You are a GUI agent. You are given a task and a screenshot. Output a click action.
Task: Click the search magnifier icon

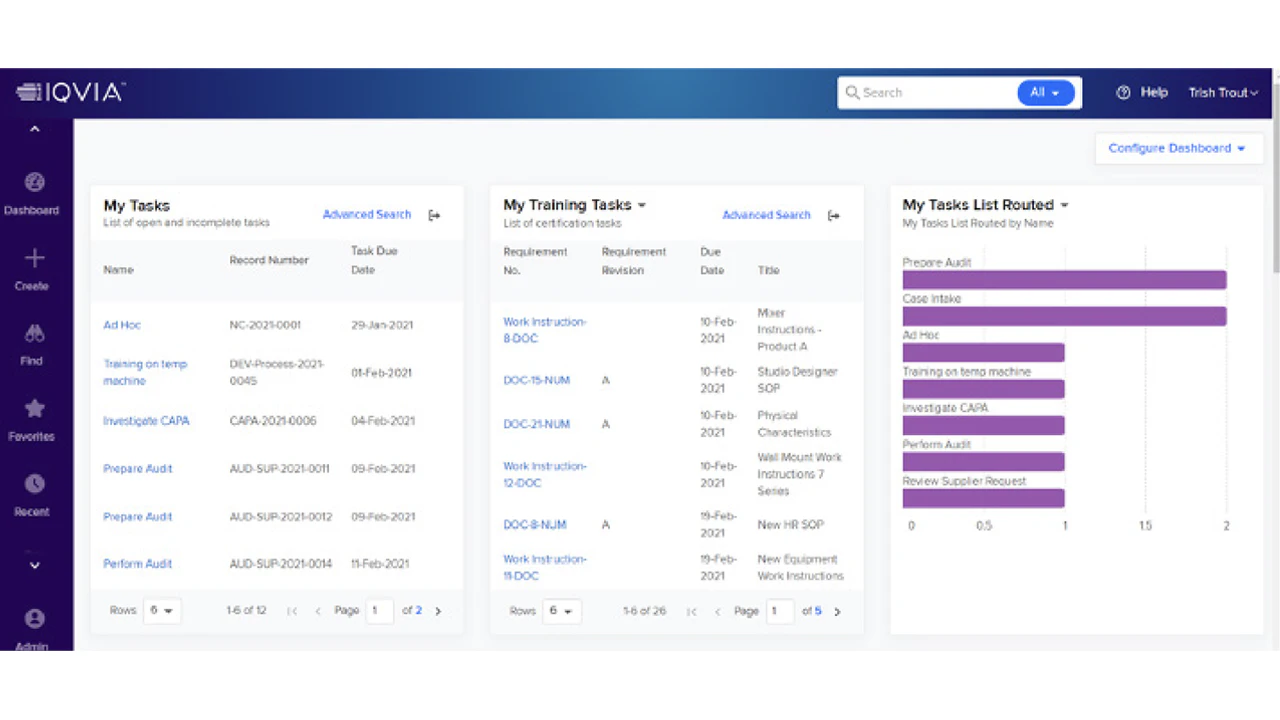click(852, 92)
